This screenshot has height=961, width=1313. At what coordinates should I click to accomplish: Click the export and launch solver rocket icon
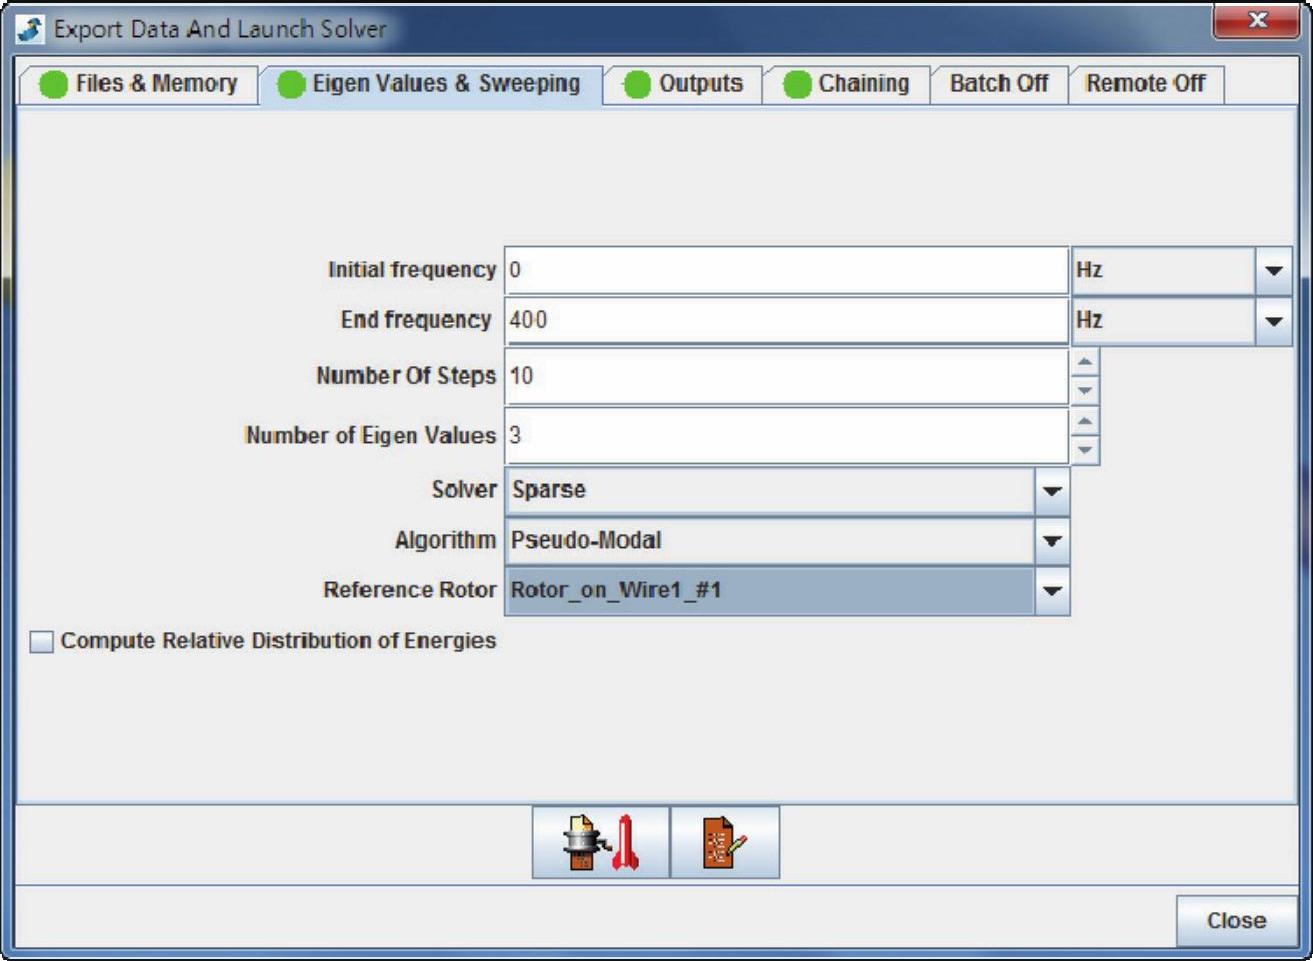600,843
